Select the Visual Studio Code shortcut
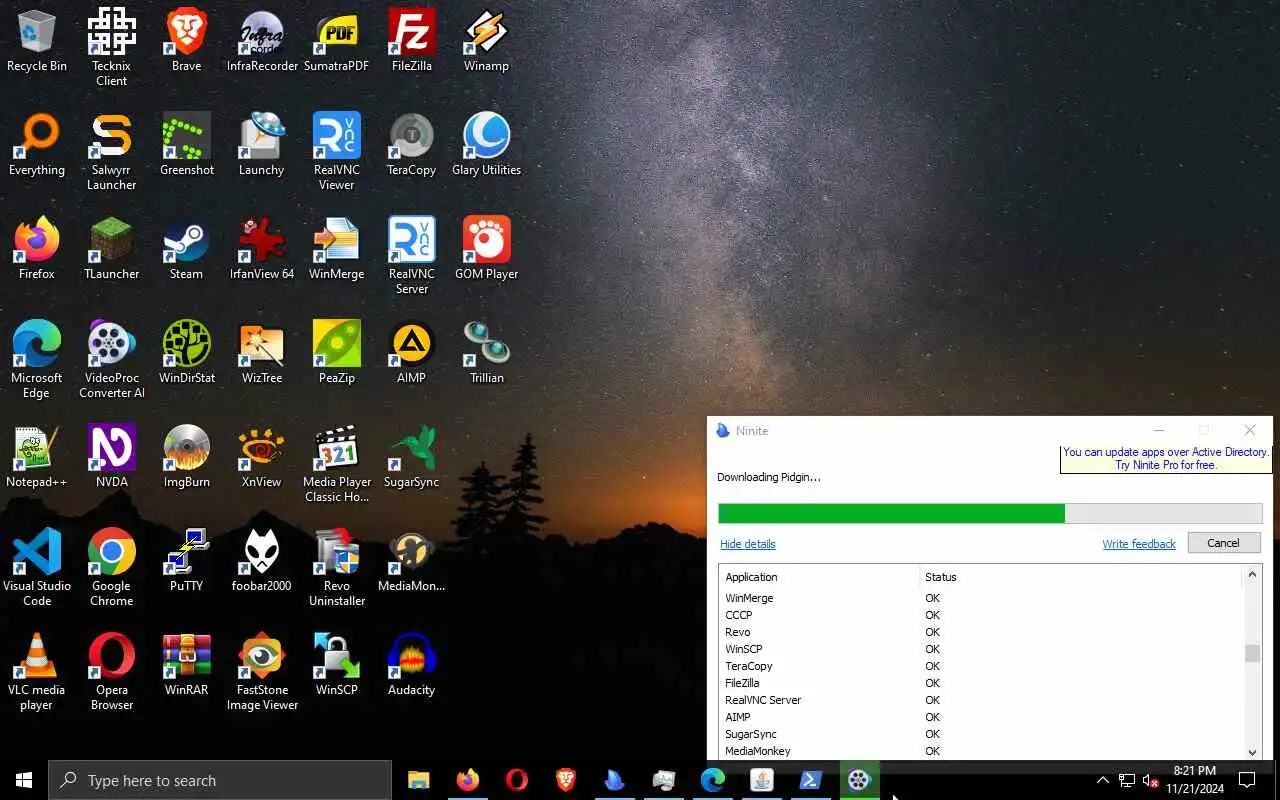The image size is (1280, 800). (37, 568)
